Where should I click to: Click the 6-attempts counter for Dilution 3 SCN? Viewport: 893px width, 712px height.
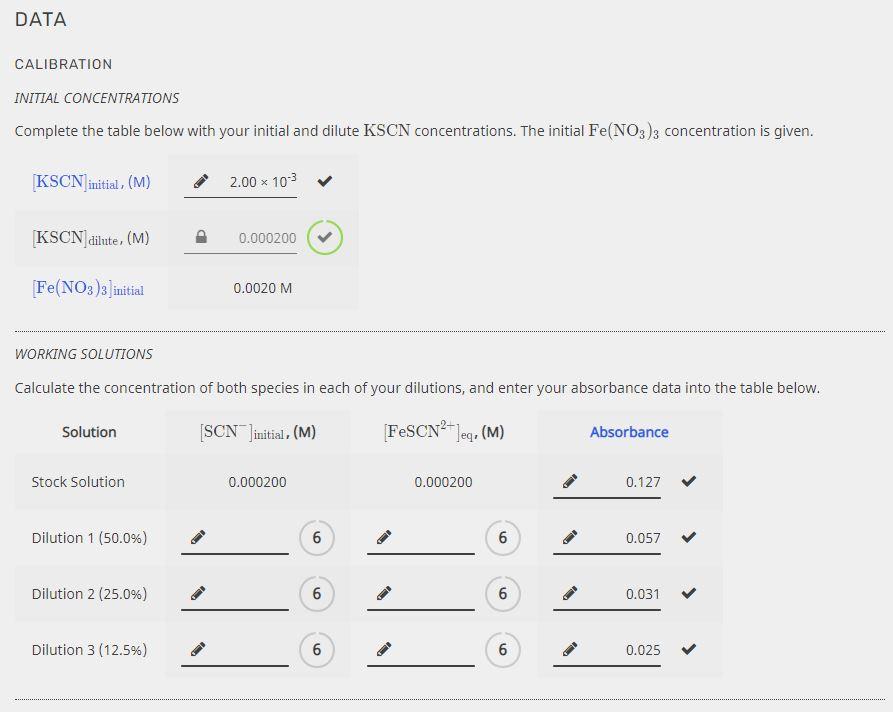coord(317,649)
